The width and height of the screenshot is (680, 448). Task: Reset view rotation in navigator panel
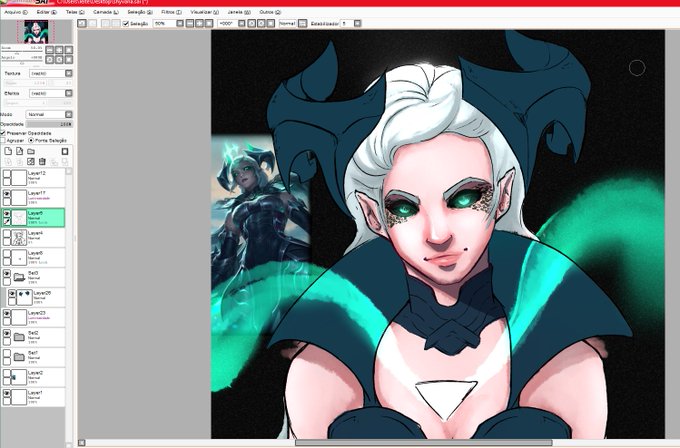(69, 59)
